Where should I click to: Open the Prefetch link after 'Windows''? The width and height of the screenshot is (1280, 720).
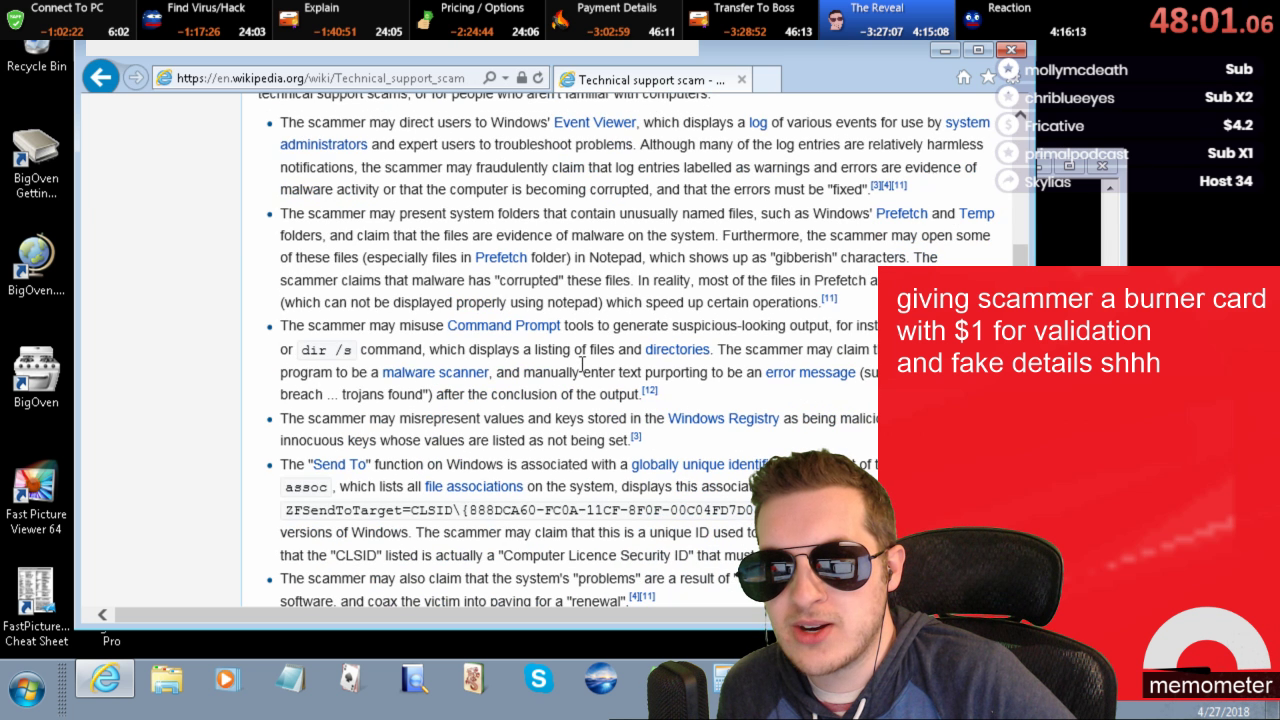[x=902, y=214]
